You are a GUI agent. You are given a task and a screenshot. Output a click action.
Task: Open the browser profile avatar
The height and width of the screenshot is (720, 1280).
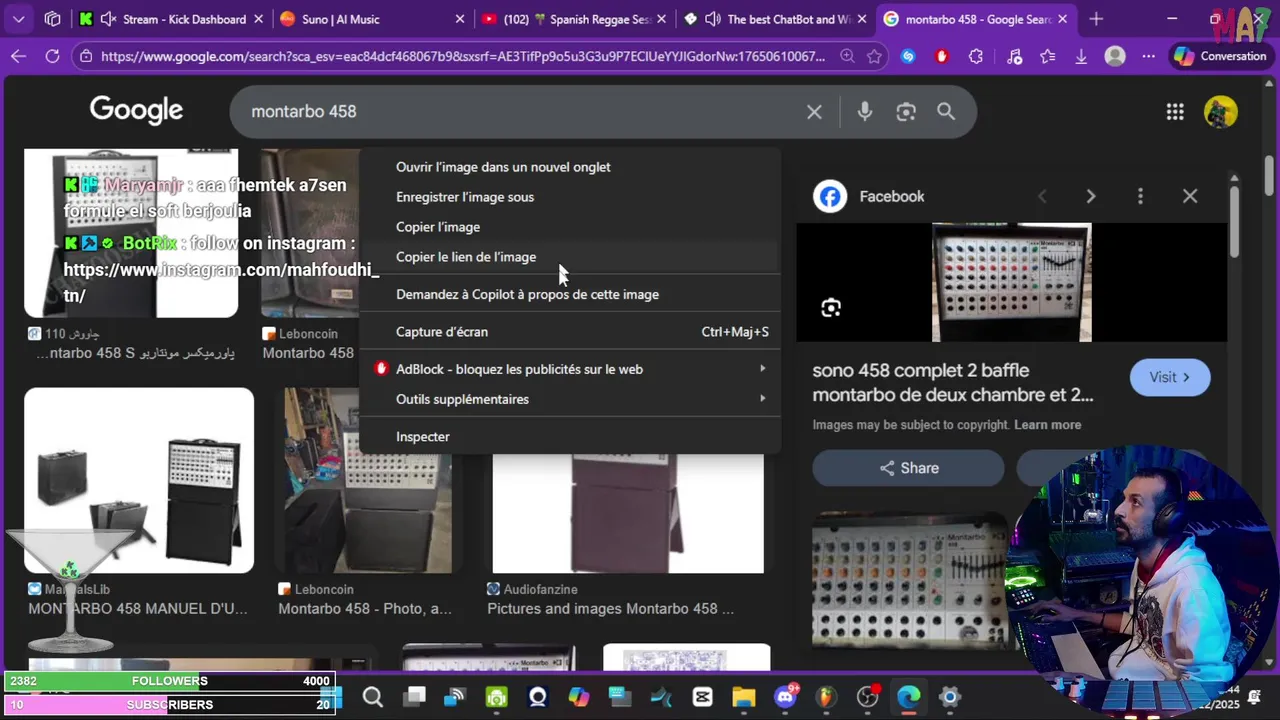[x=1115, y=57]
